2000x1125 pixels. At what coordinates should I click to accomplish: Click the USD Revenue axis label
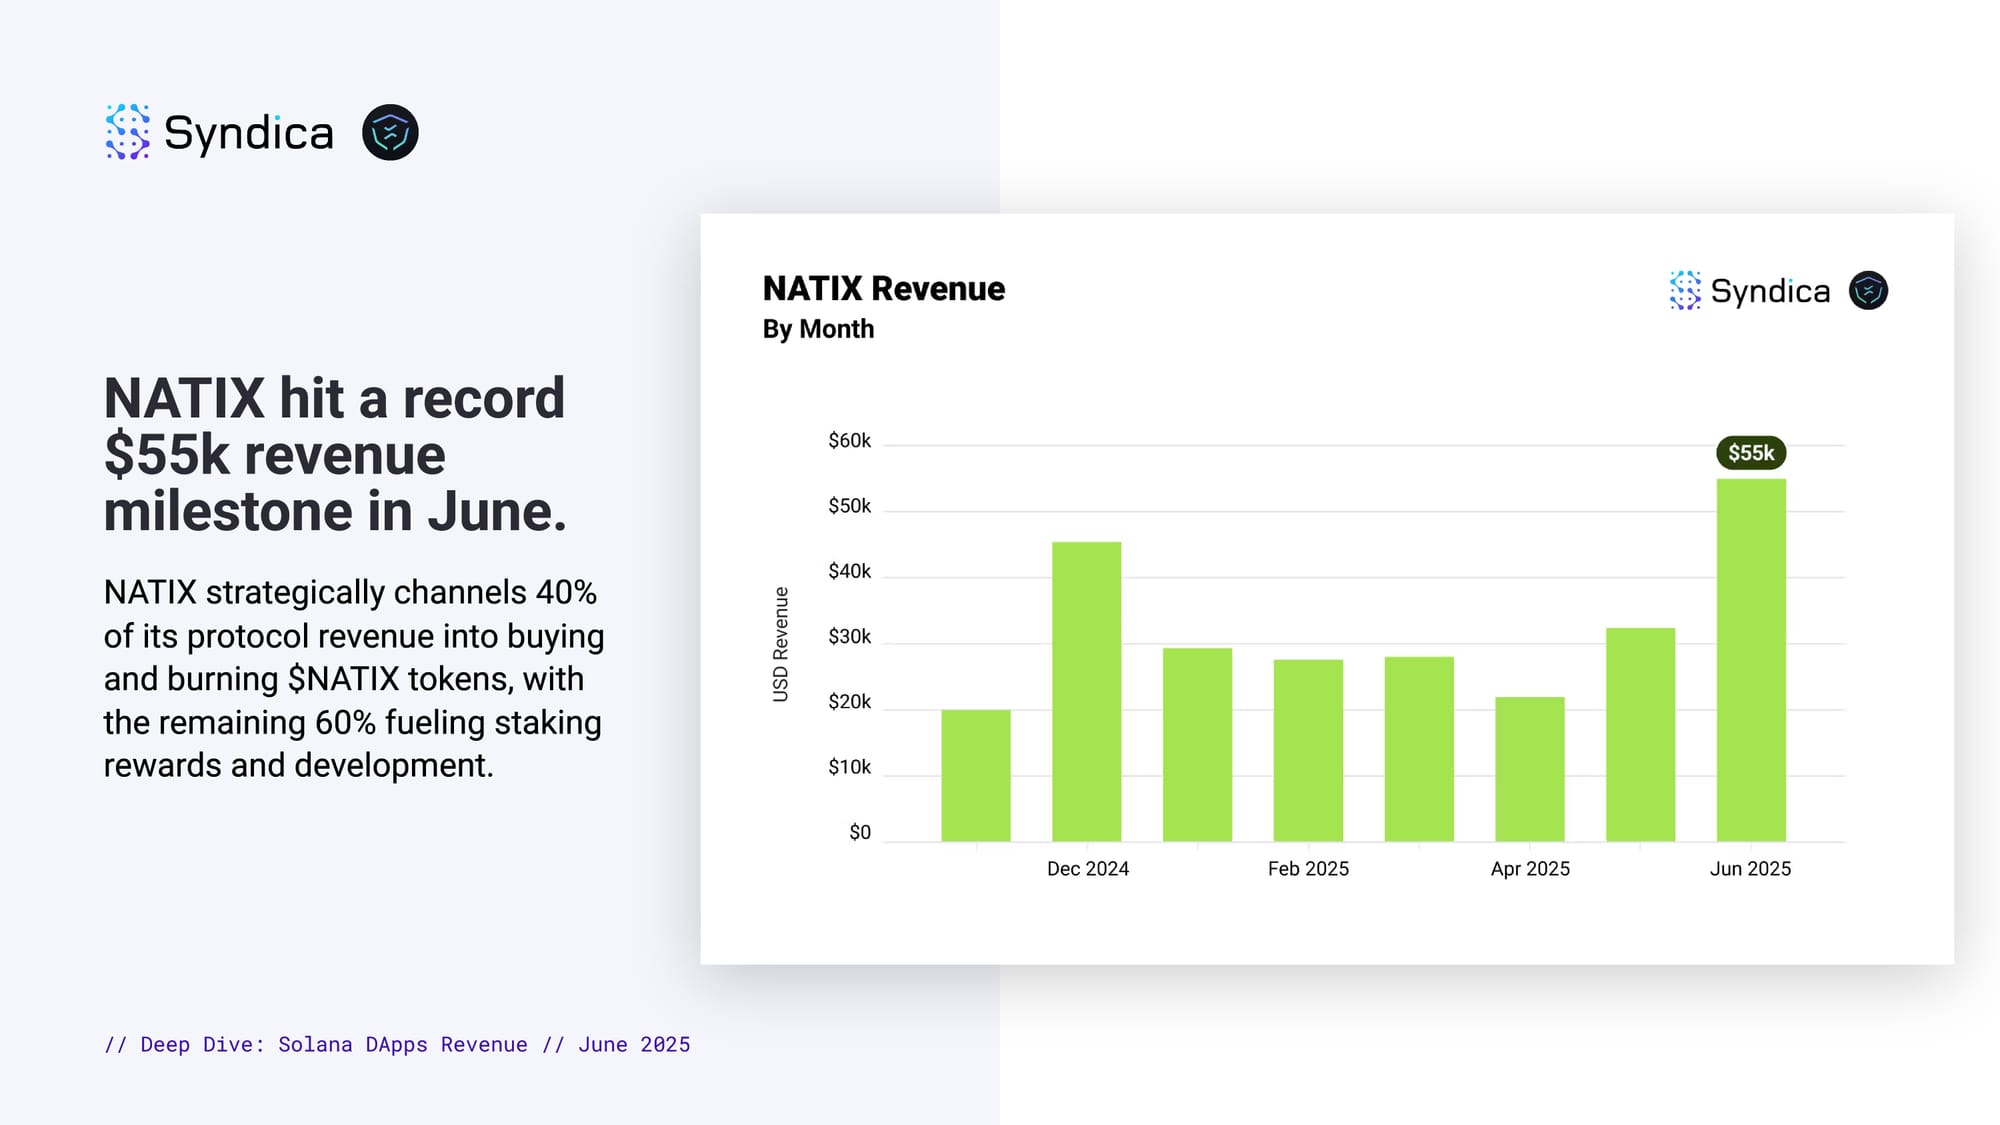click(x=781, y=644)
